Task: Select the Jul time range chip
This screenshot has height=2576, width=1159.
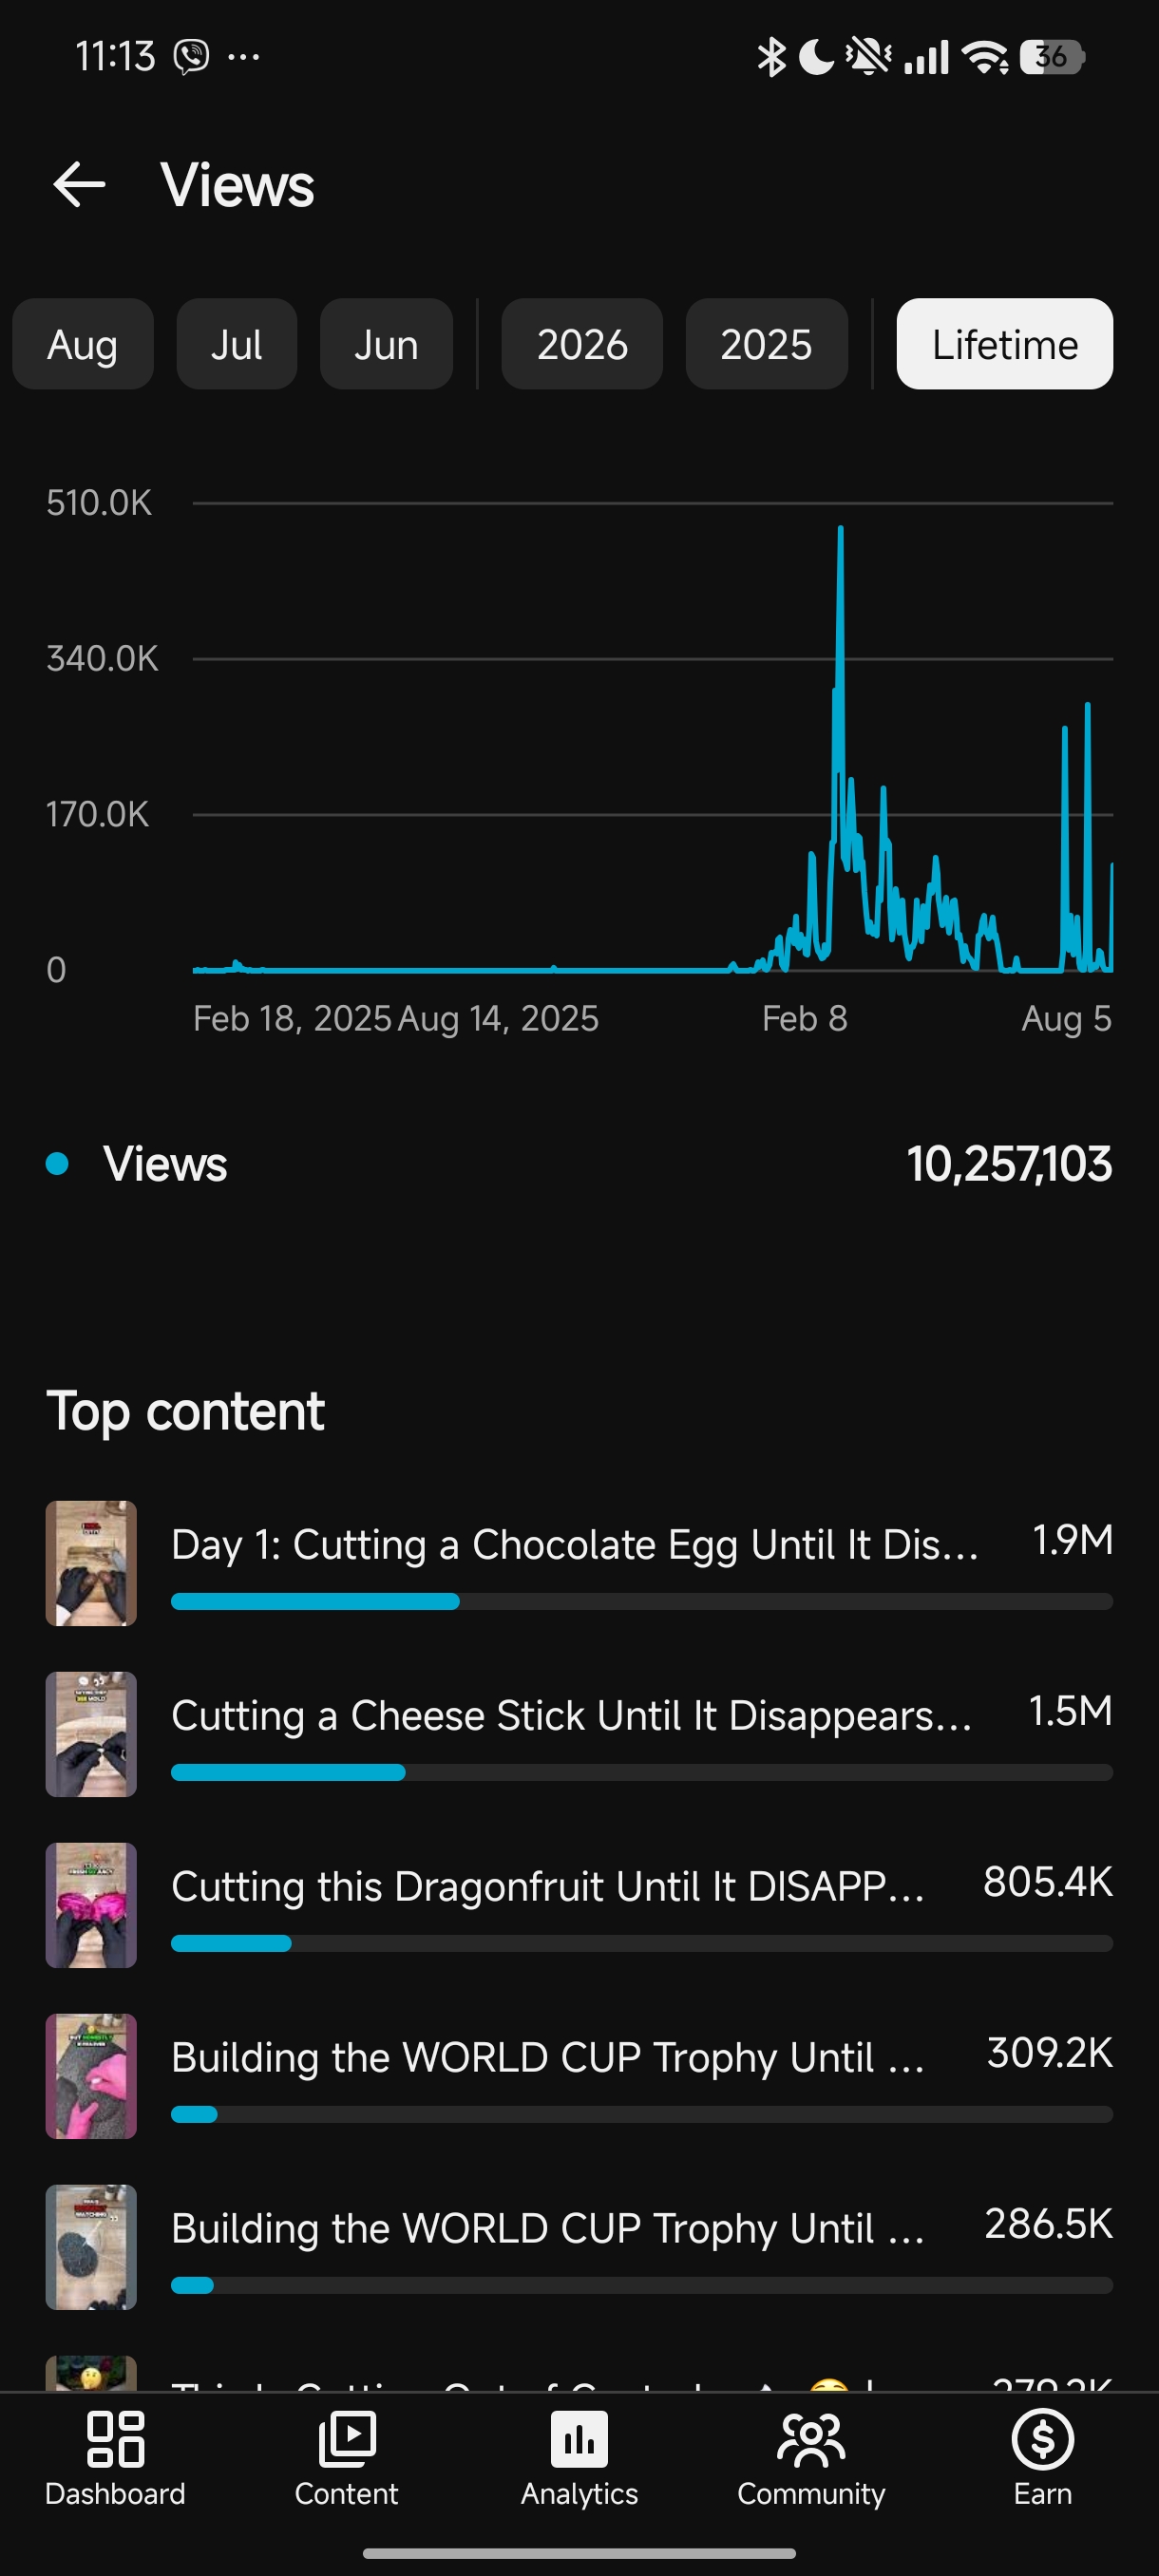Action: 237,344
